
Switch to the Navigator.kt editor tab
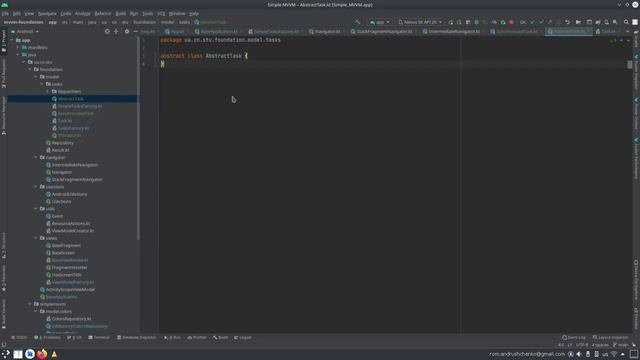coord(326,31)
